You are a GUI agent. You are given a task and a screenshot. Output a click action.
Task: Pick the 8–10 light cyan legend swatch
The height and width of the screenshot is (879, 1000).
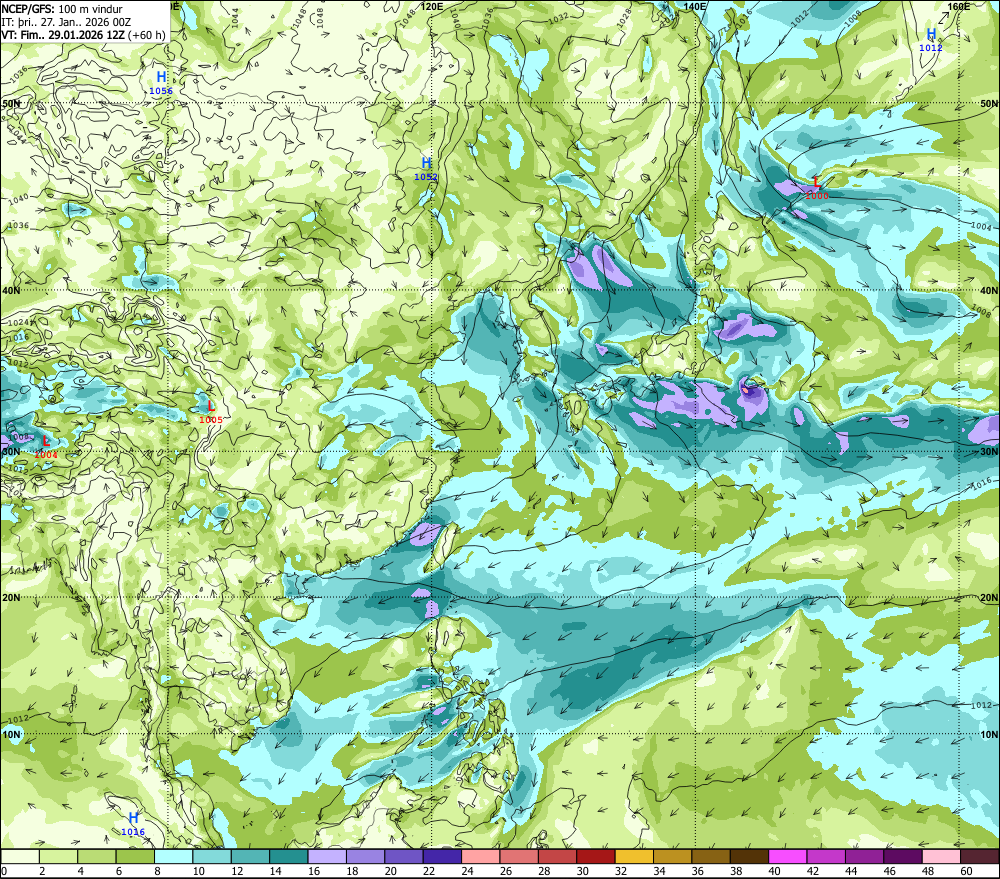pyautogui.click(x=173, y=856)
